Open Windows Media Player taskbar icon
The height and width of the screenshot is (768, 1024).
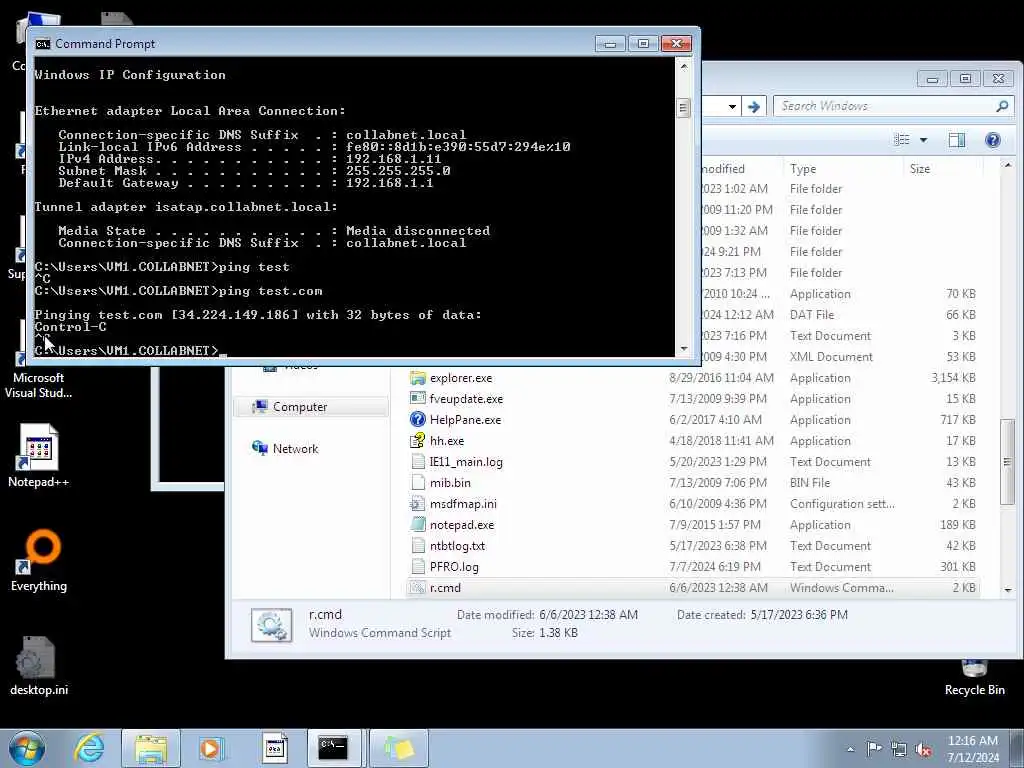(211, 748)
